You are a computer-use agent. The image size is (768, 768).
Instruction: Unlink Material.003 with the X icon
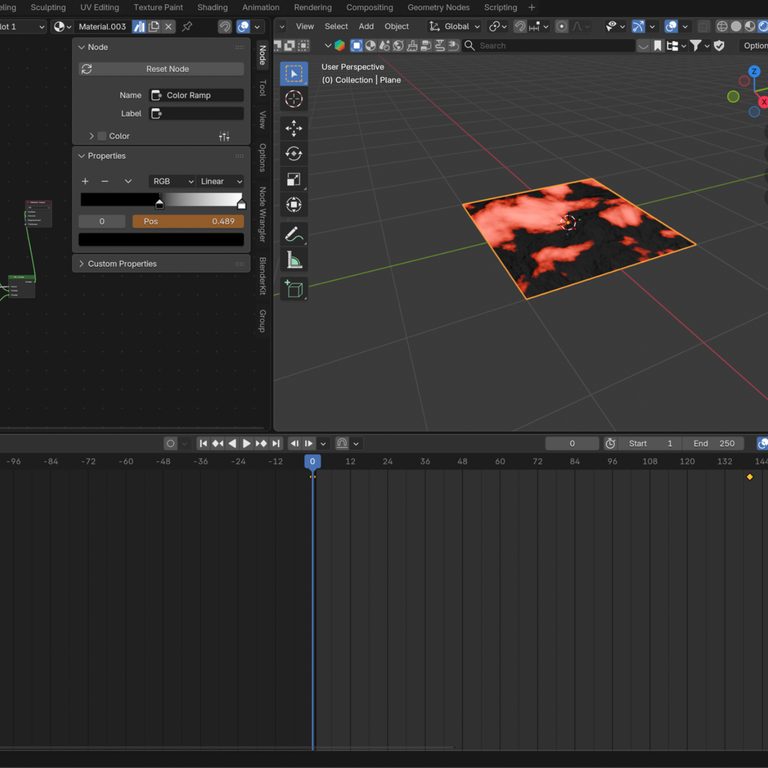(x=168, y=26)
